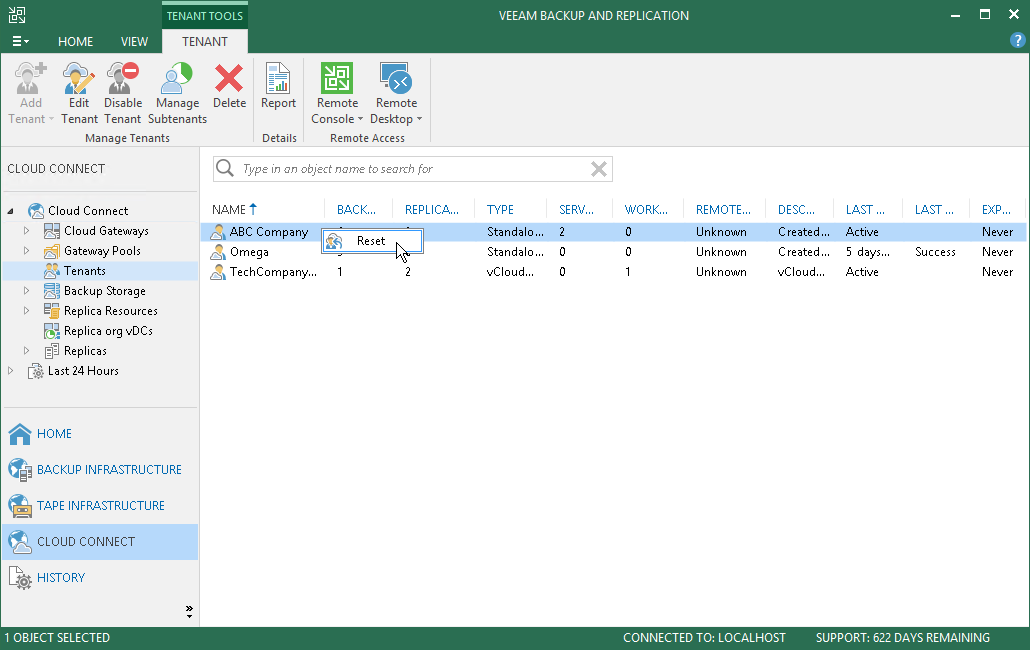Generate a tenant Report from the ribbon
The height and width of the screenshot is (650, 1030).
[279, 79]
